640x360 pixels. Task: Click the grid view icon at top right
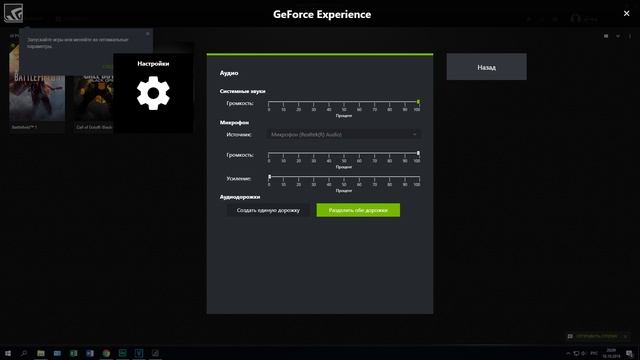tap(606, 36)
